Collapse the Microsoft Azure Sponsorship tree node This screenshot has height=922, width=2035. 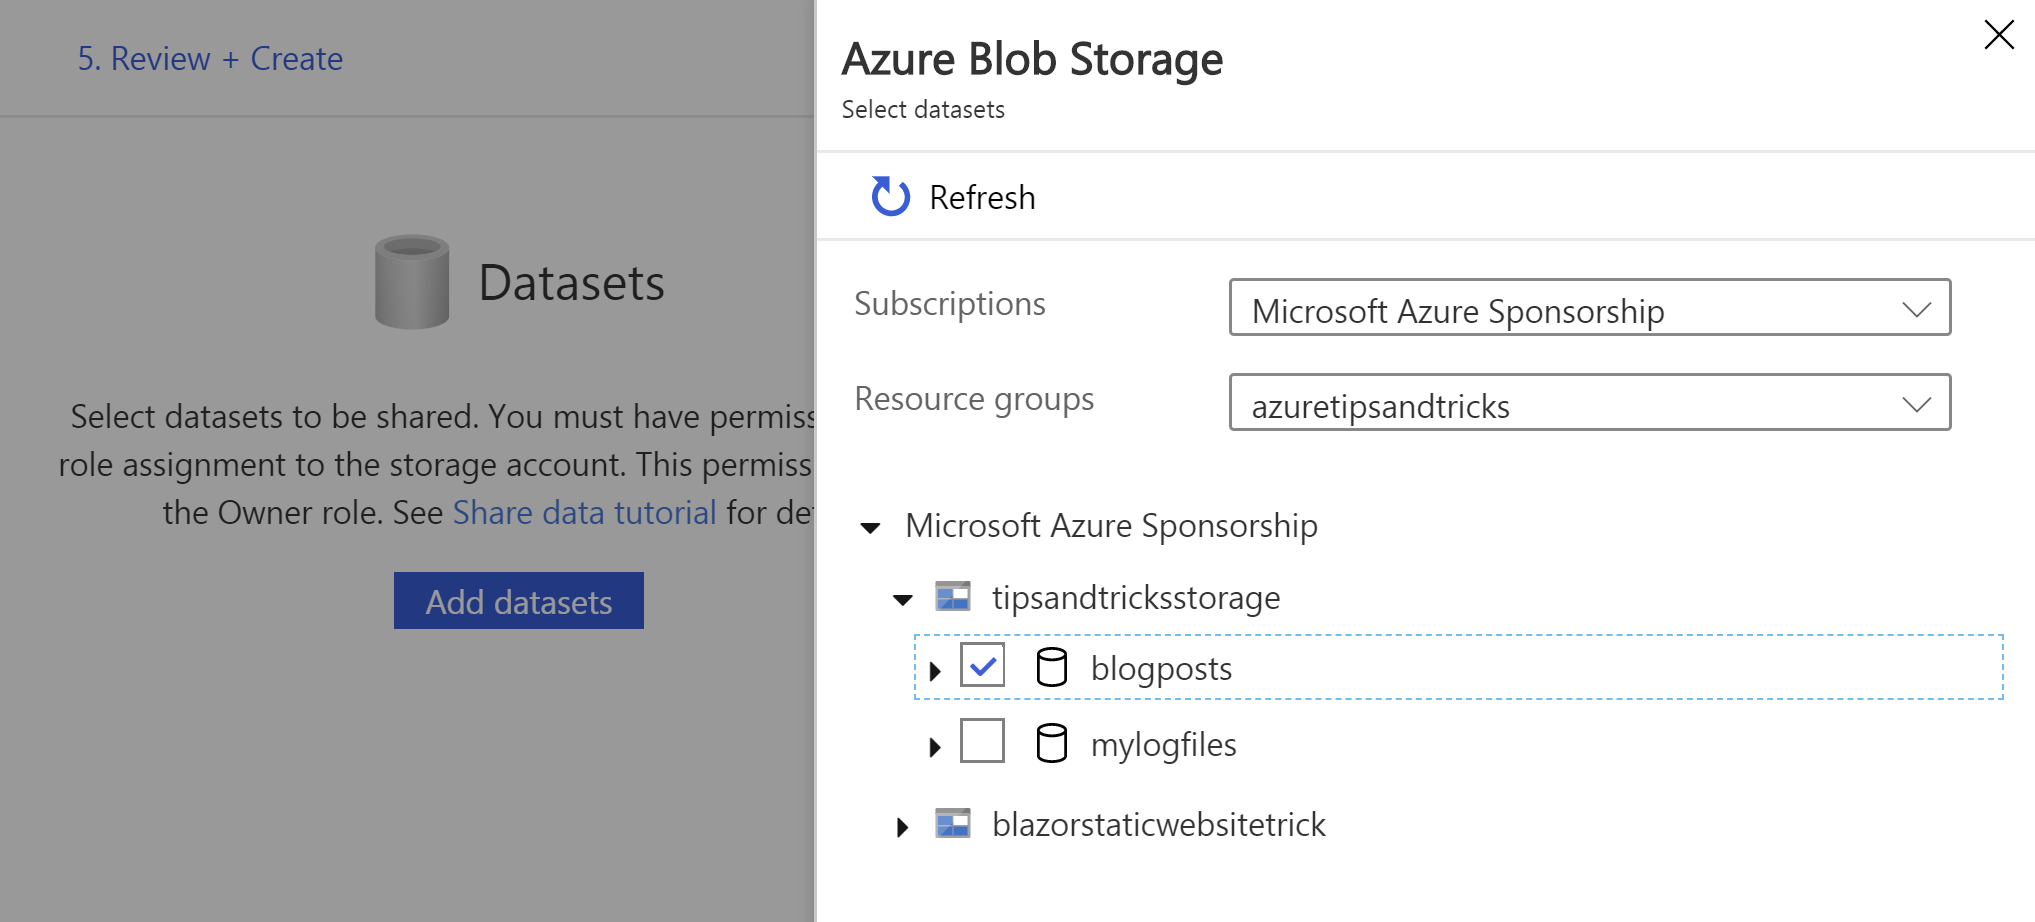pyautogui.click(x=871, y=528)
